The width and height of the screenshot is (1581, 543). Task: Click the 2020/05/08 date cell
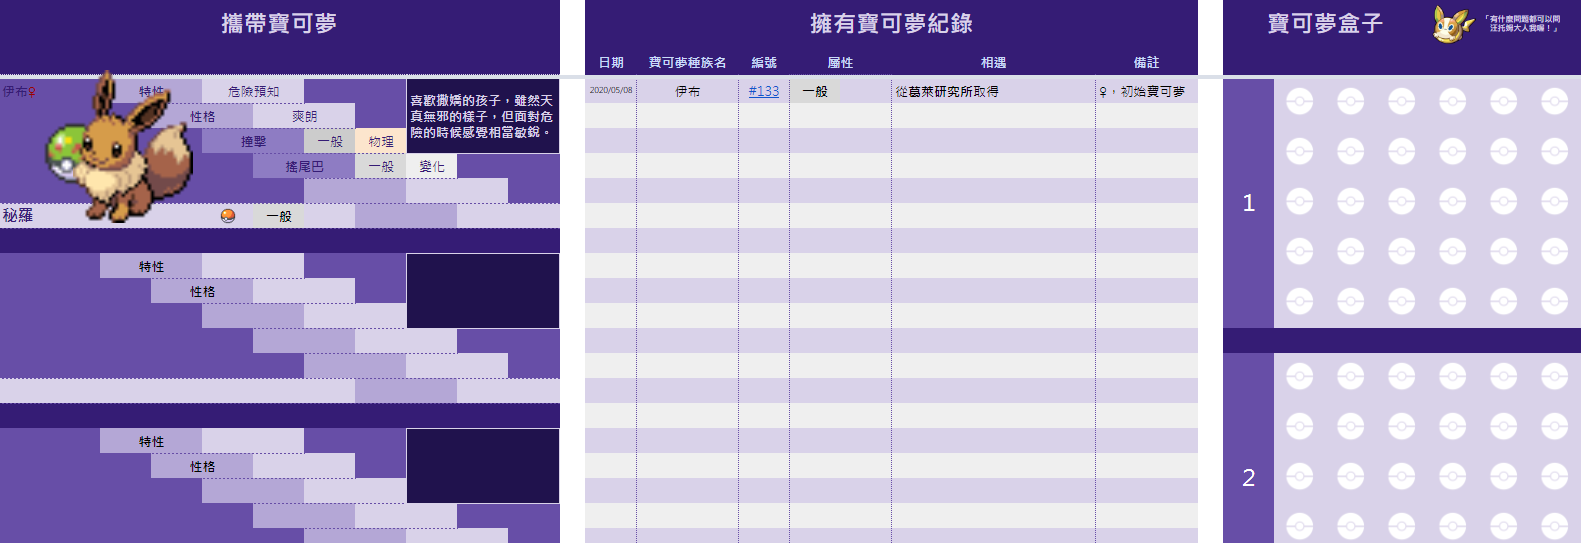611,91
